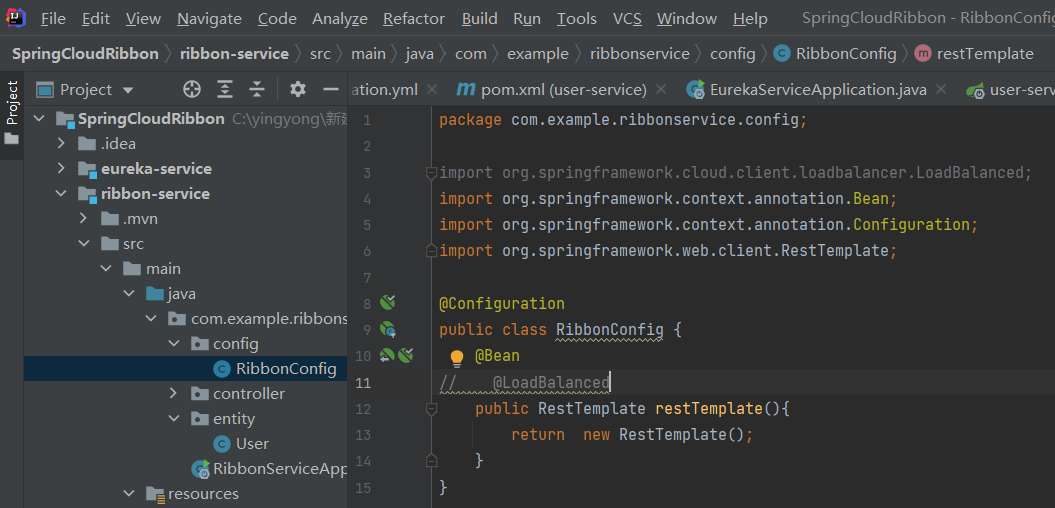The image size is (1055, 508).
Task: Collapse the ribbon-service module
Action: (x=61, y=194)
